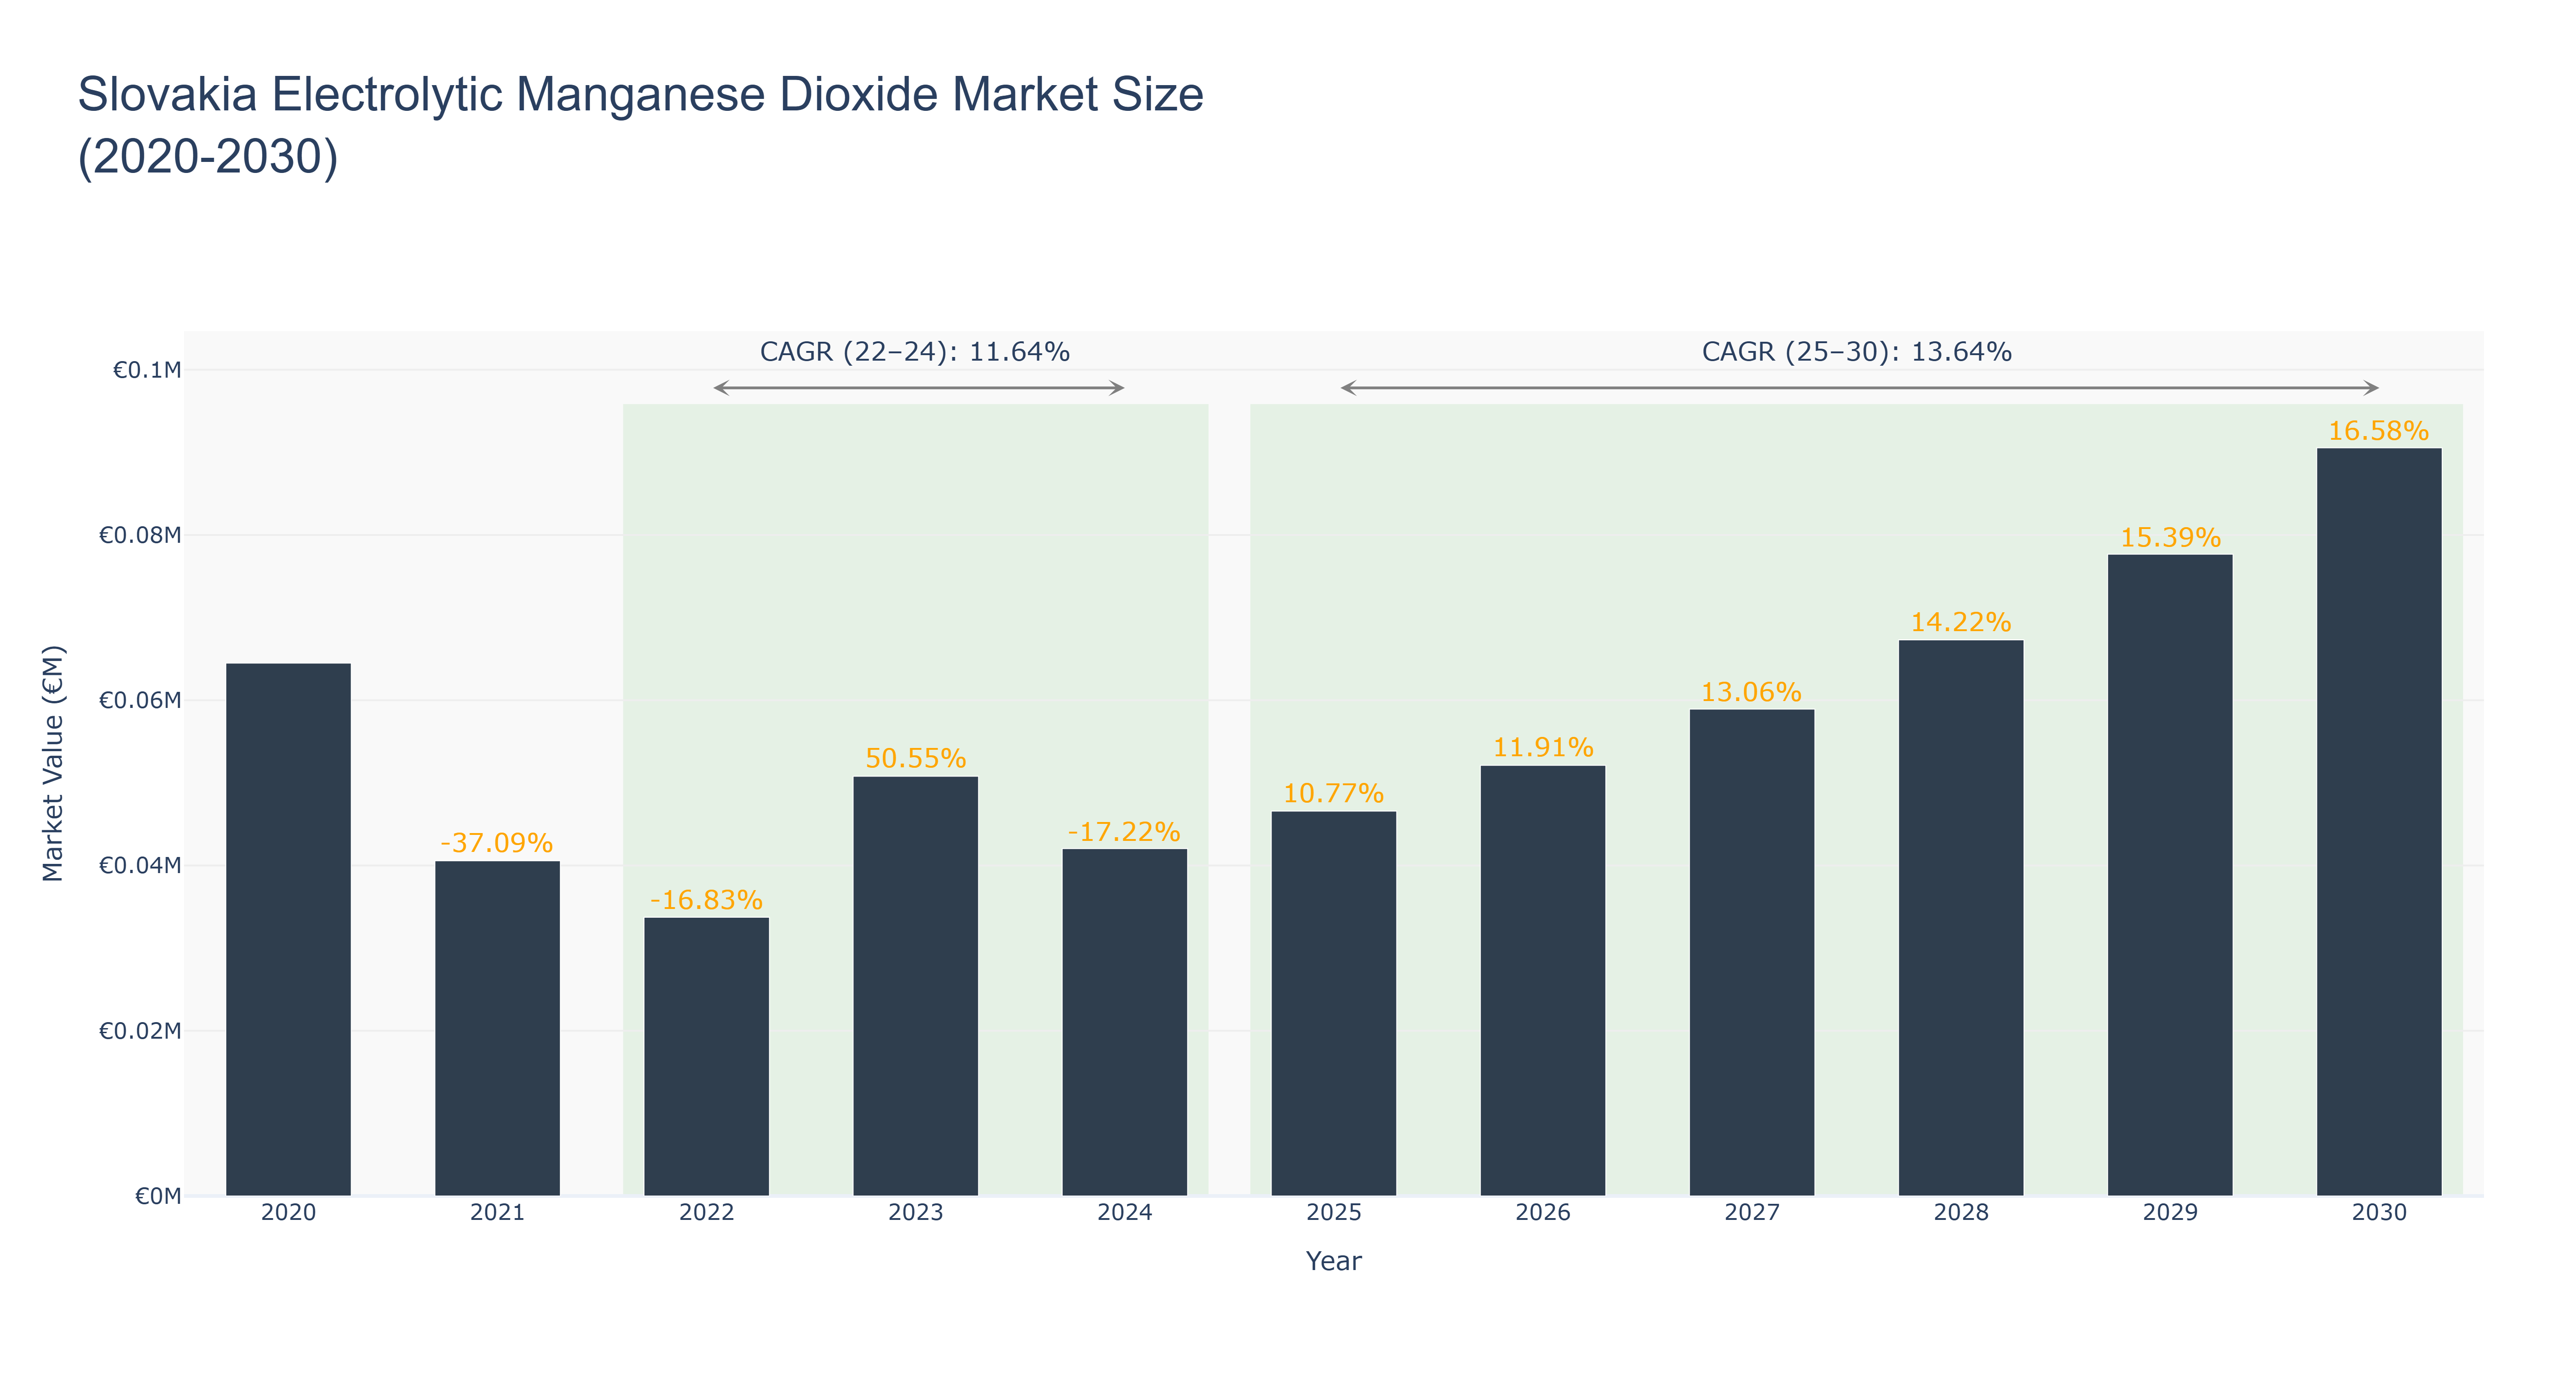Click the 2026 x-axis label

pos(1542,1213)
